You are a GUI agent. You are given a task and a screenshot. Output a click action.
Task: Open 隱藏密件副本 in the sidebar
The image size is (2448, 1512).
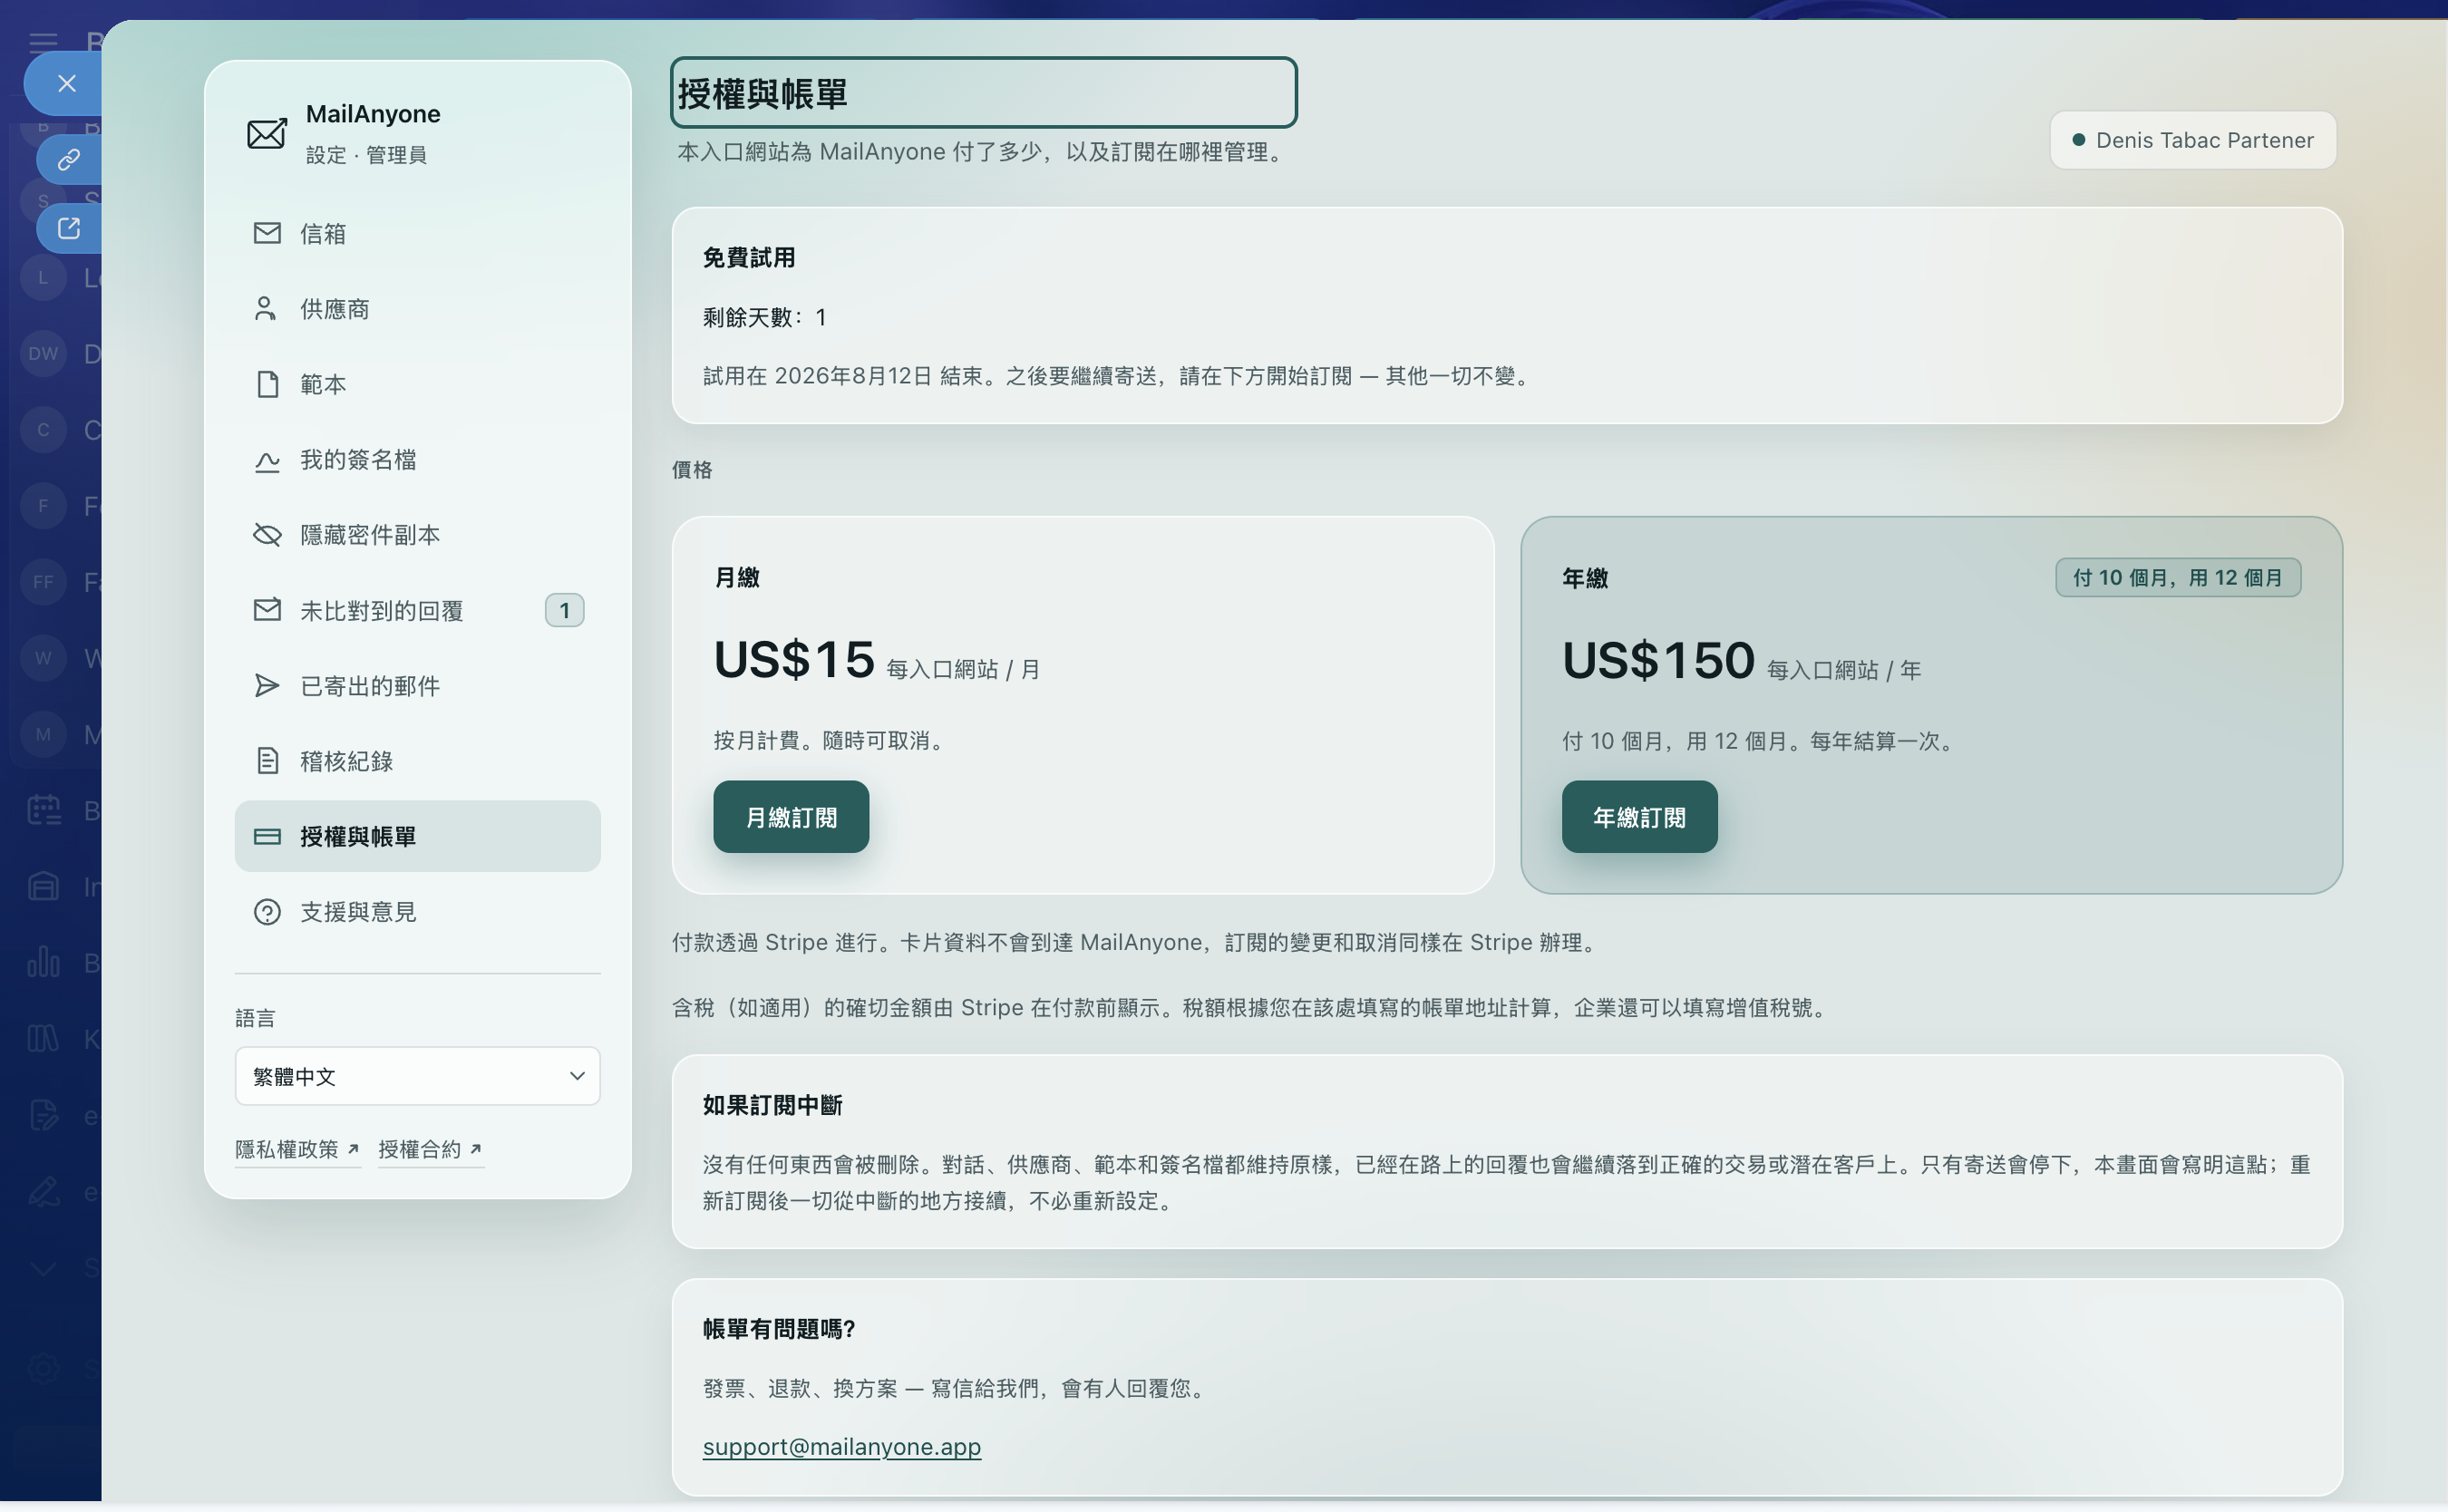(417, 535)
